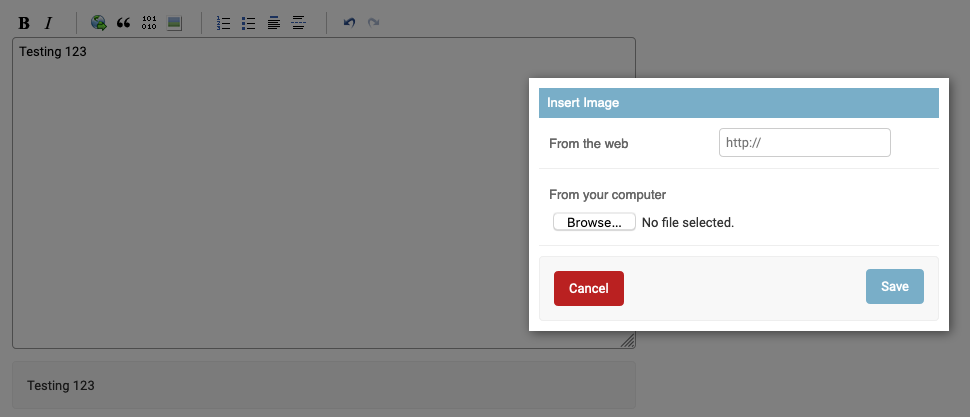The width and height of the screenshot is (970, 417).
Task: Create a bulleted list
Action: (x=249, y=24)
